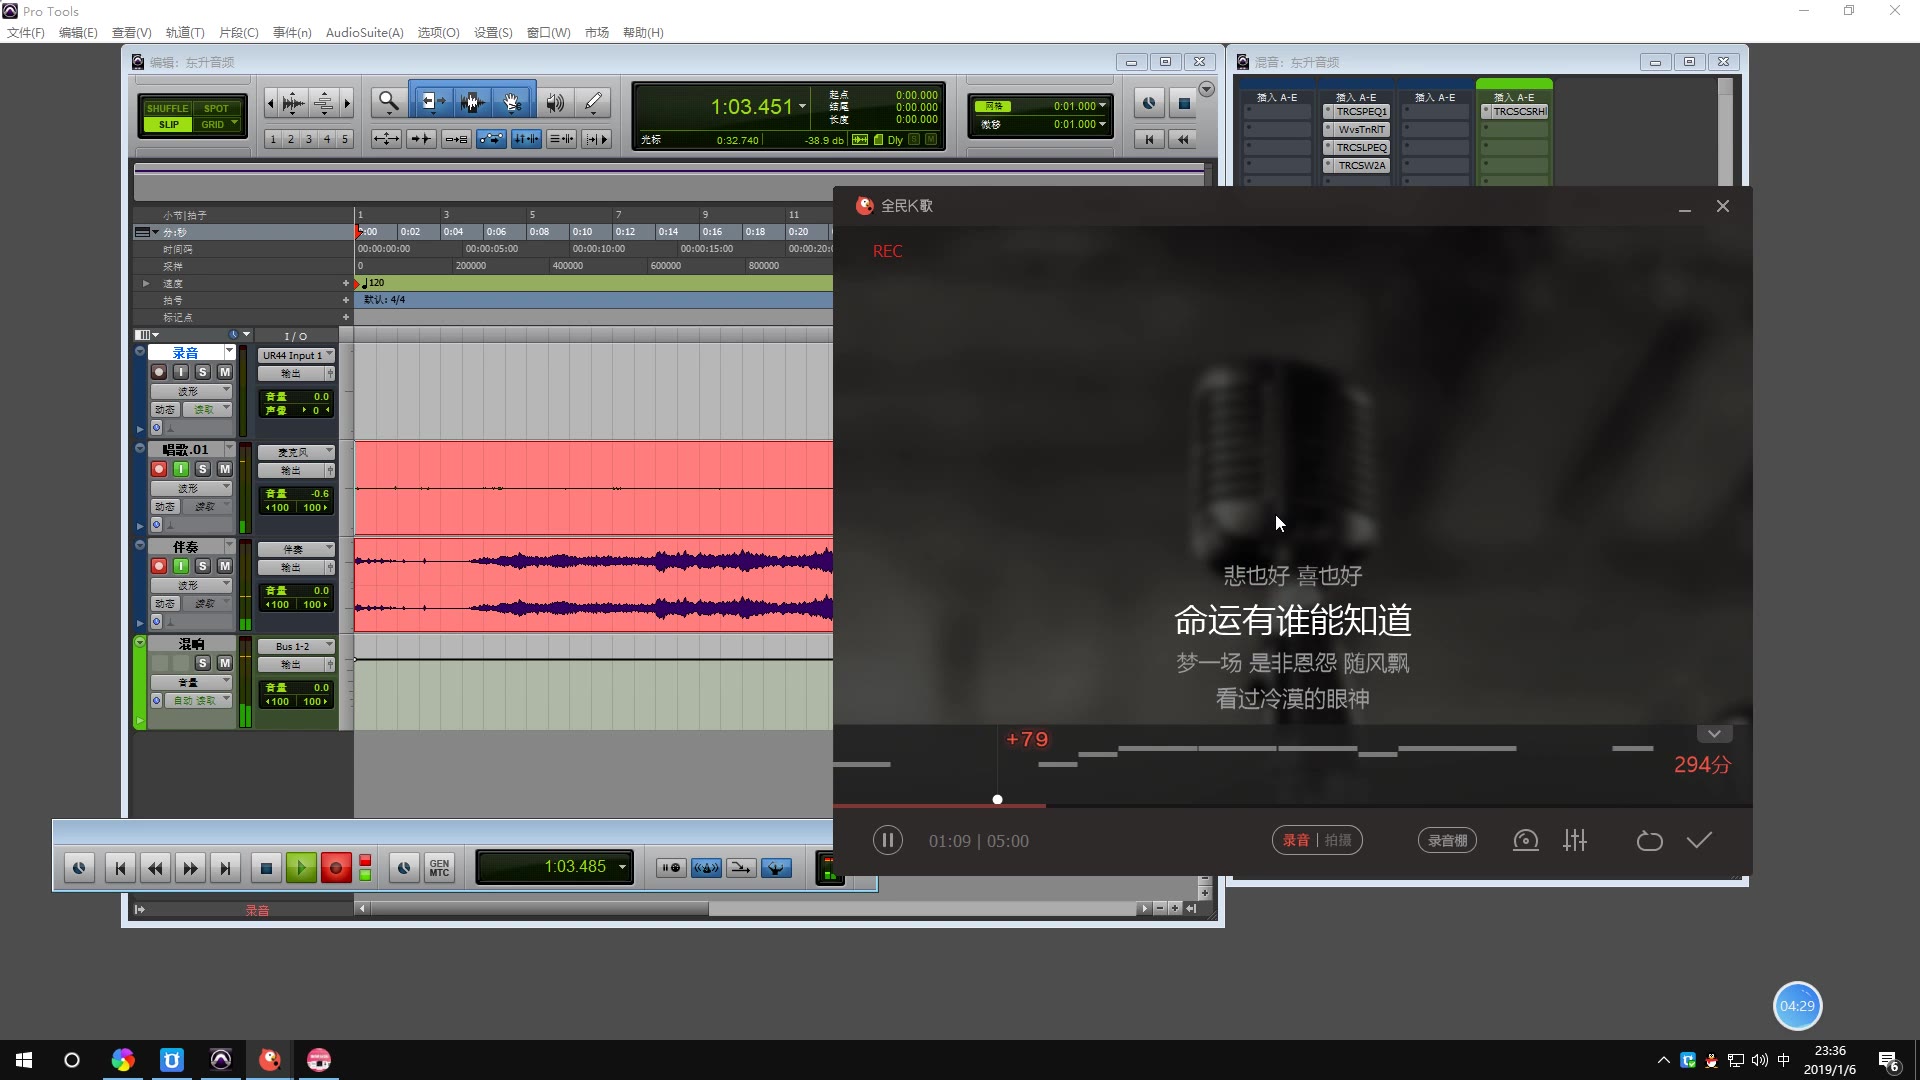Click the karaoke progress bar handle
This screenshot has height=1080, width=1920.
[x=997, y=799]
